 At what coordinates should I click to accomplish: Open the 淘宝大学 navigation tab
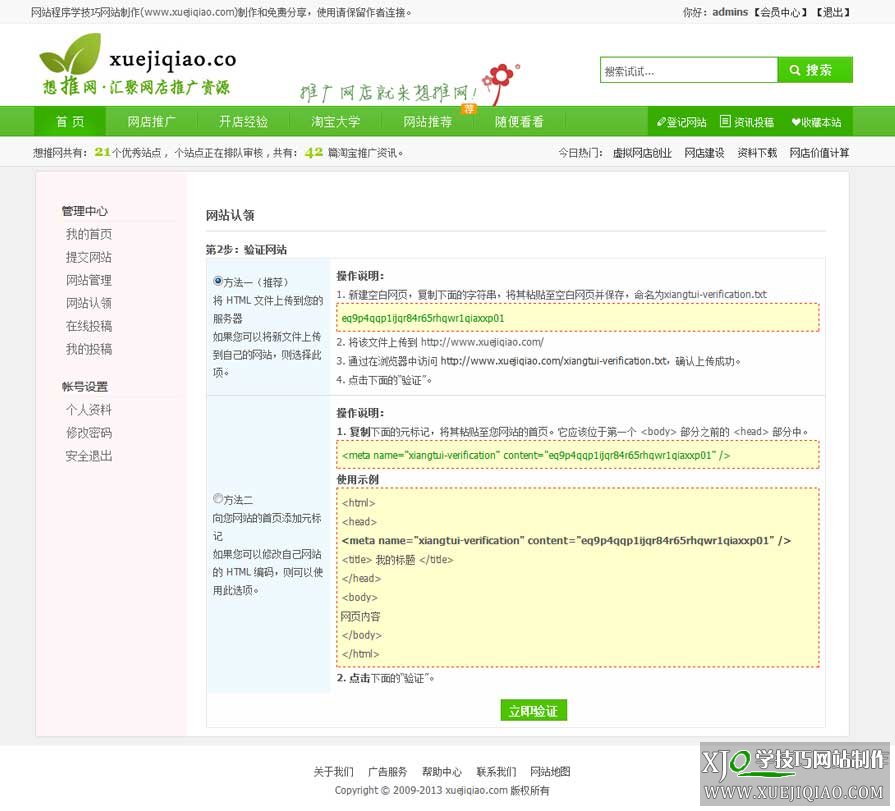tap(335, 122)
